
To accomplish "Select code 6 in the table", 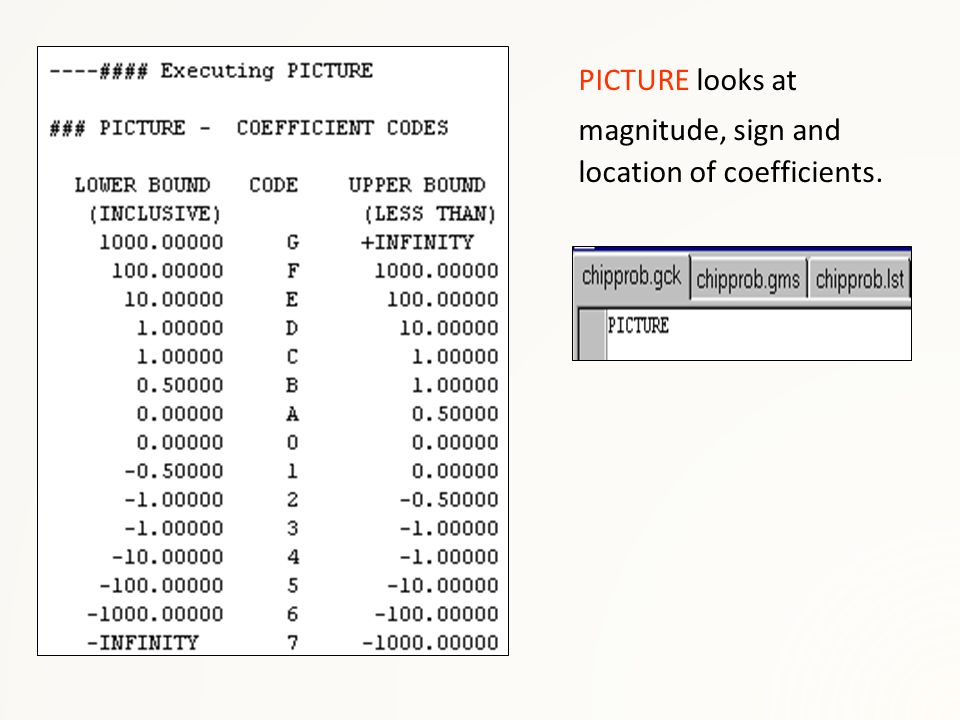I will click(293, 613).
